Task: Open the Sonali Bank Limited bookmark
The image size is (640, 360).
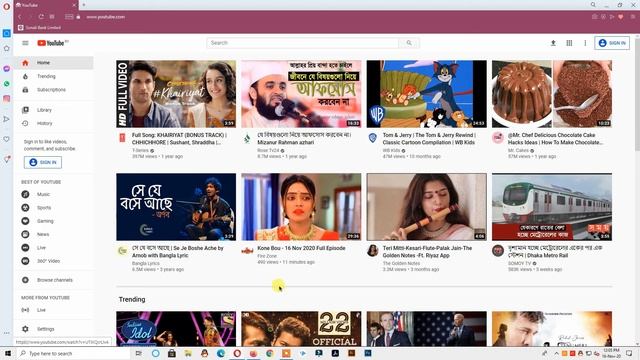Action: 39,27
